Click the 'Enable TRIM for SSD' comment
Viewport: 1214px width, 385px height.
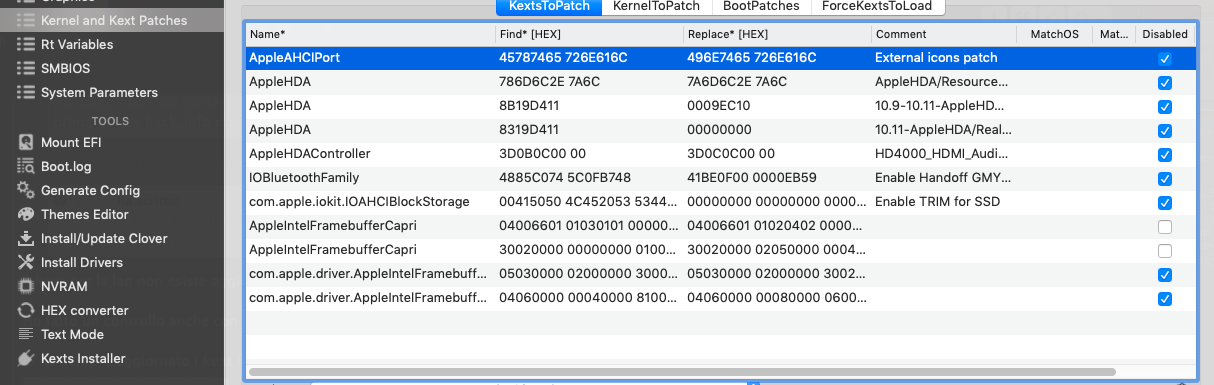[x=938, y=202]
